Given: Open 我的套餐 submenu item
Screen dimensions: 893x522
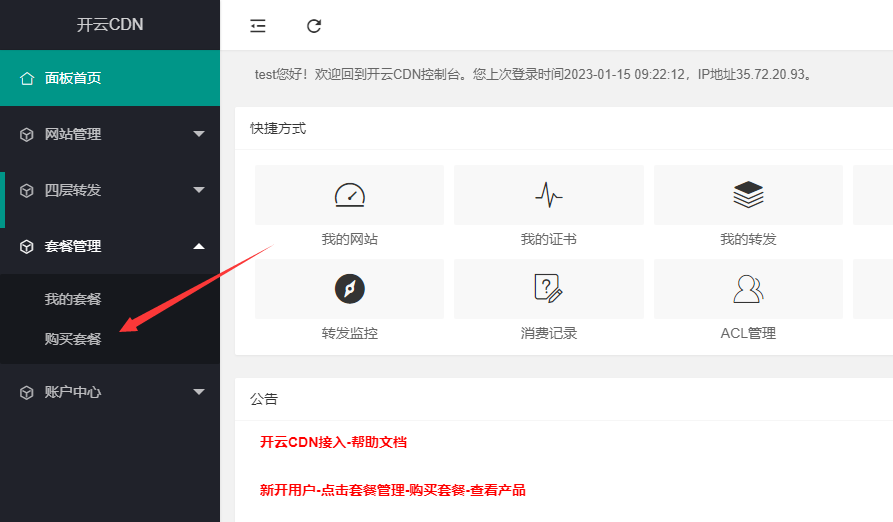Looking at the screenshot, I should click(x=73, y=299).
